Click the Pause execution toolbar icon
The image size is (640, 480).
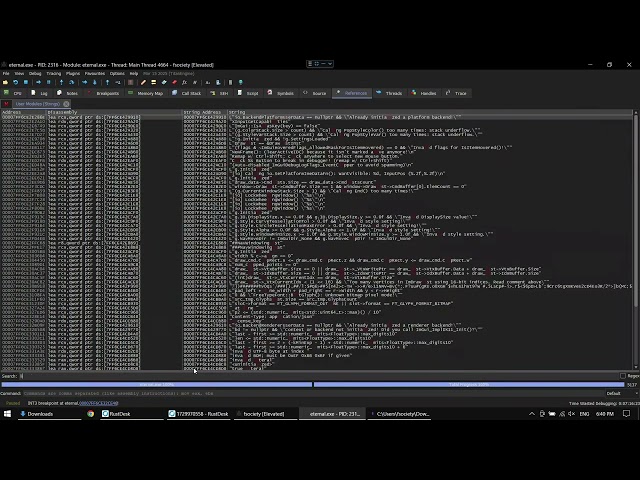[x=49, y=82]
